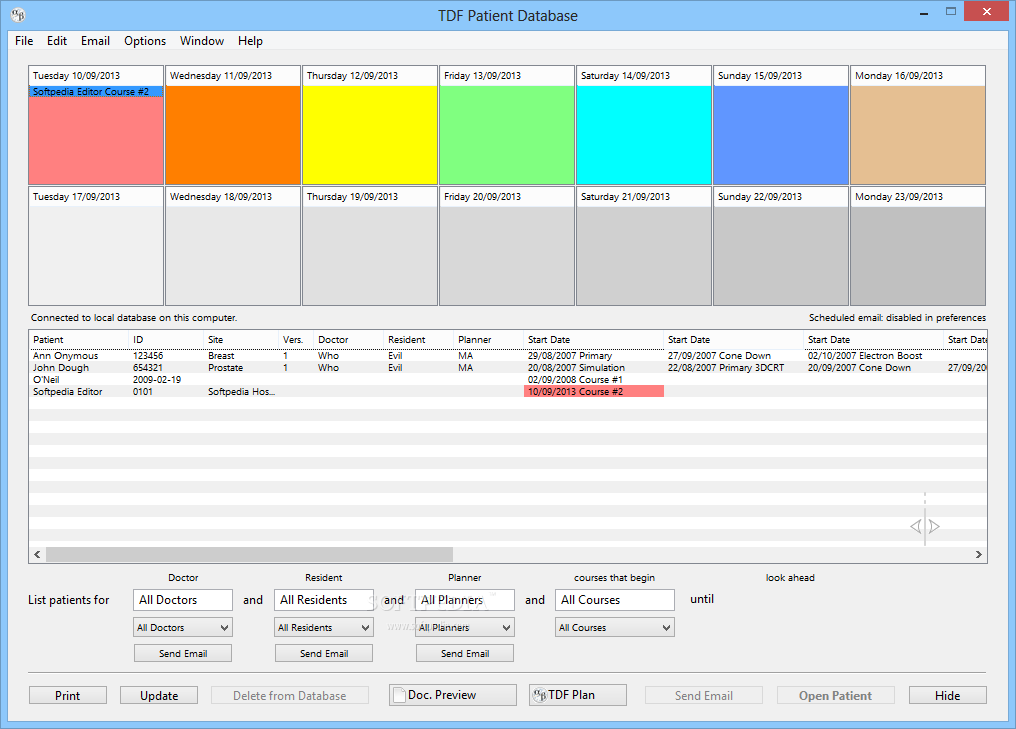Open the Window menu

(202, 41)
